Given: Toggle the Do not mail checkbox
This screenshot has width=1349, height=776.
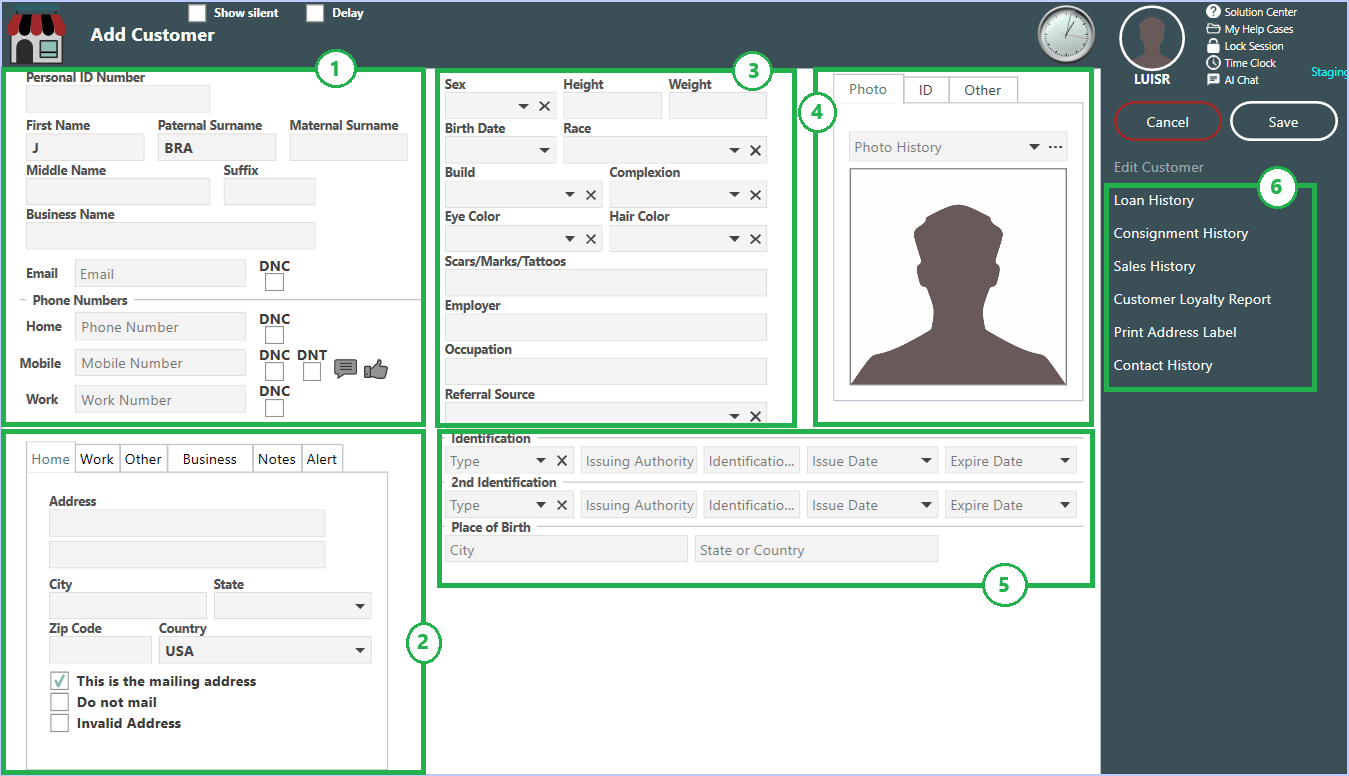Looking at the screenshot, I should (x=60, y=702).
